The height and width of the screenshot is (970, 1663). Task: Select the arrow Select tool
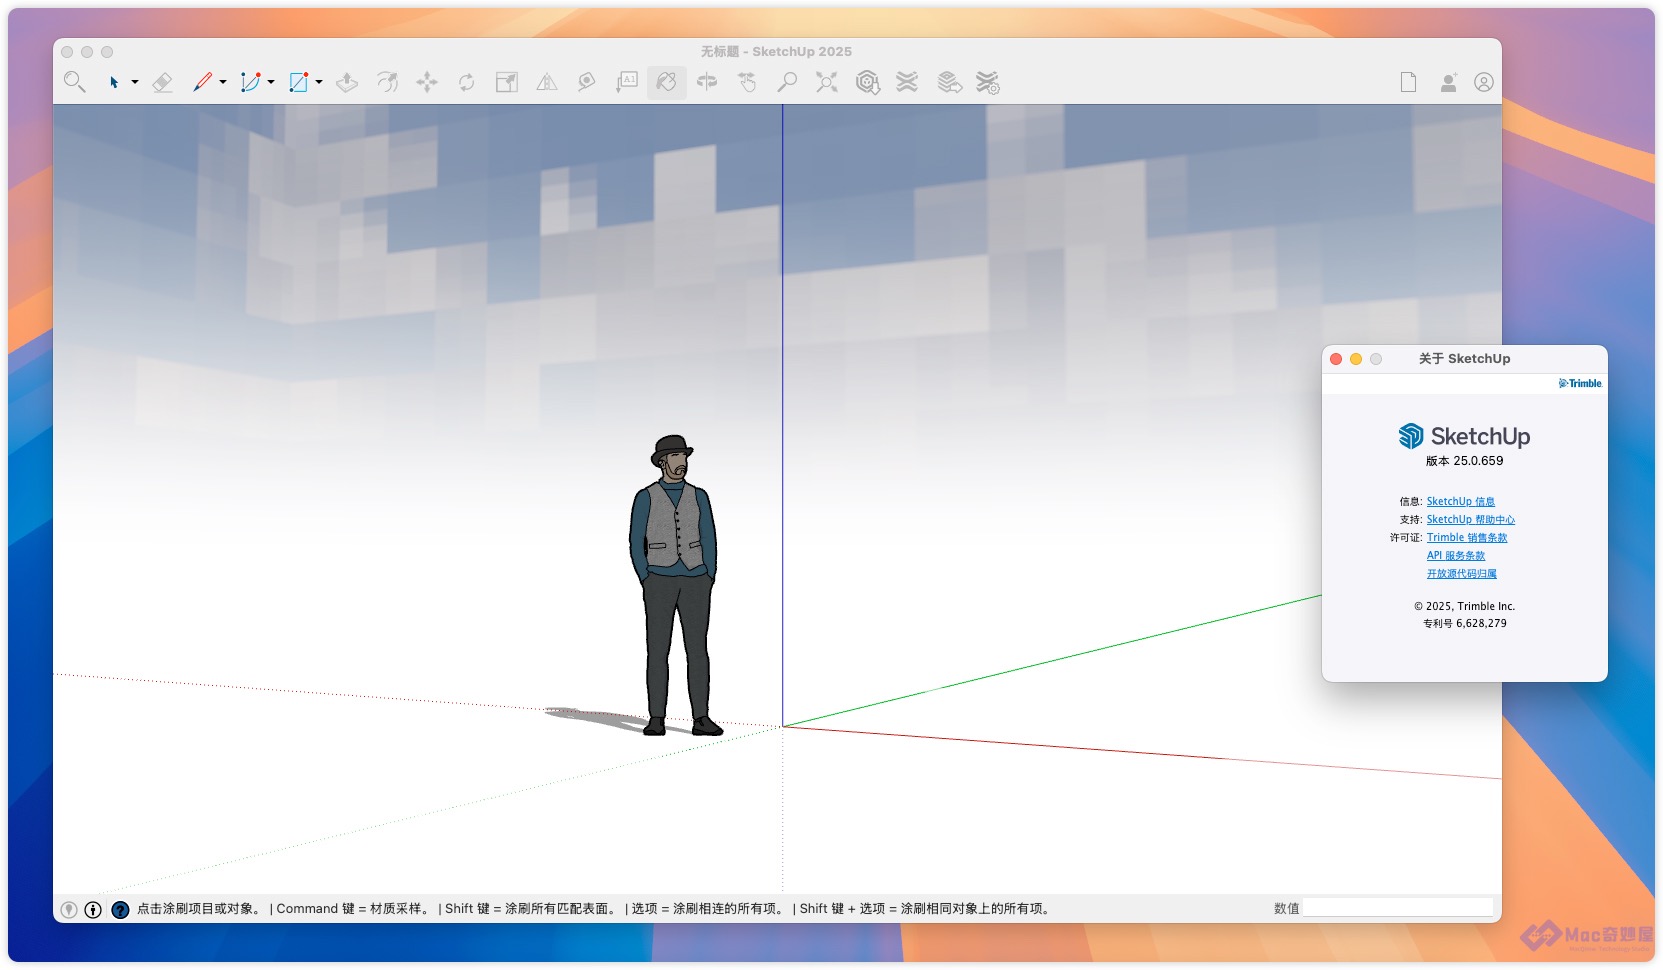[x=114, y=82]
